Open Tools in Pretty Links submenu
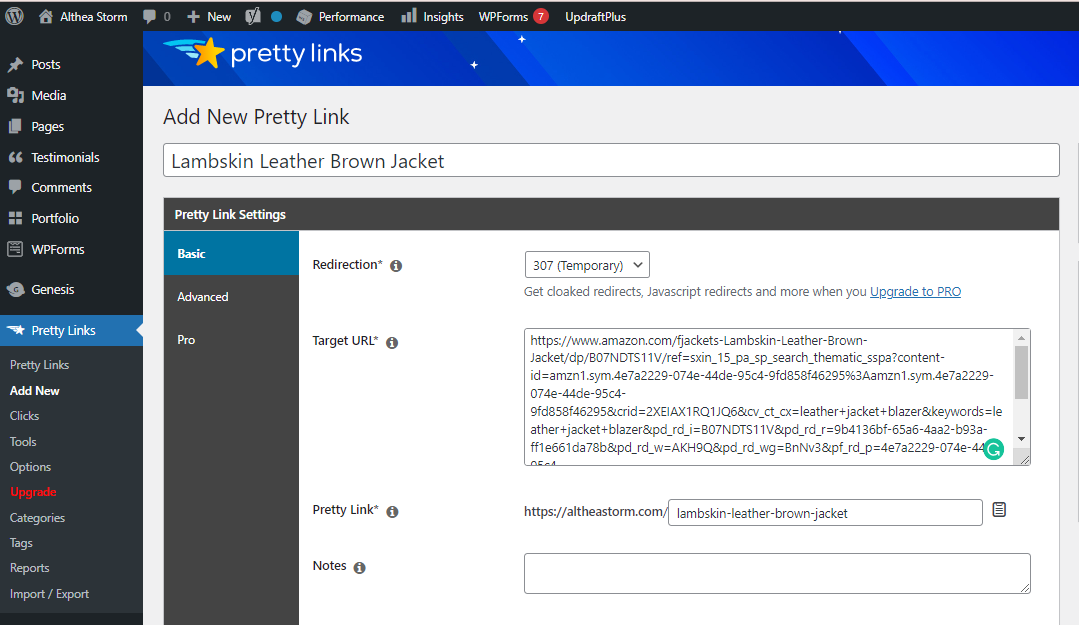 [x=23, y=442]
